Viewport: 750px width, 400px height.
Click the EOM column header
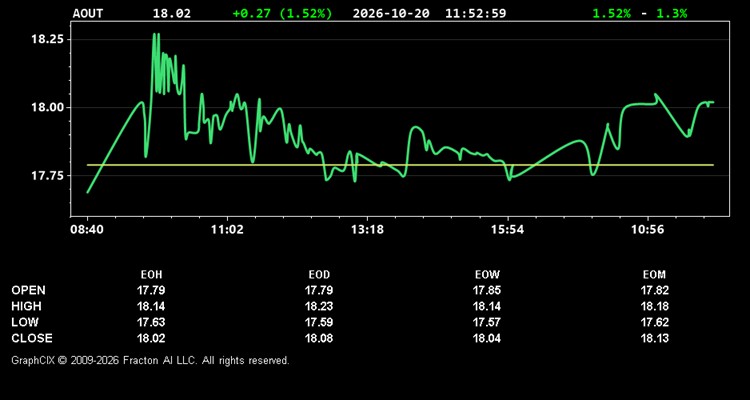click(x=654, y=275)
